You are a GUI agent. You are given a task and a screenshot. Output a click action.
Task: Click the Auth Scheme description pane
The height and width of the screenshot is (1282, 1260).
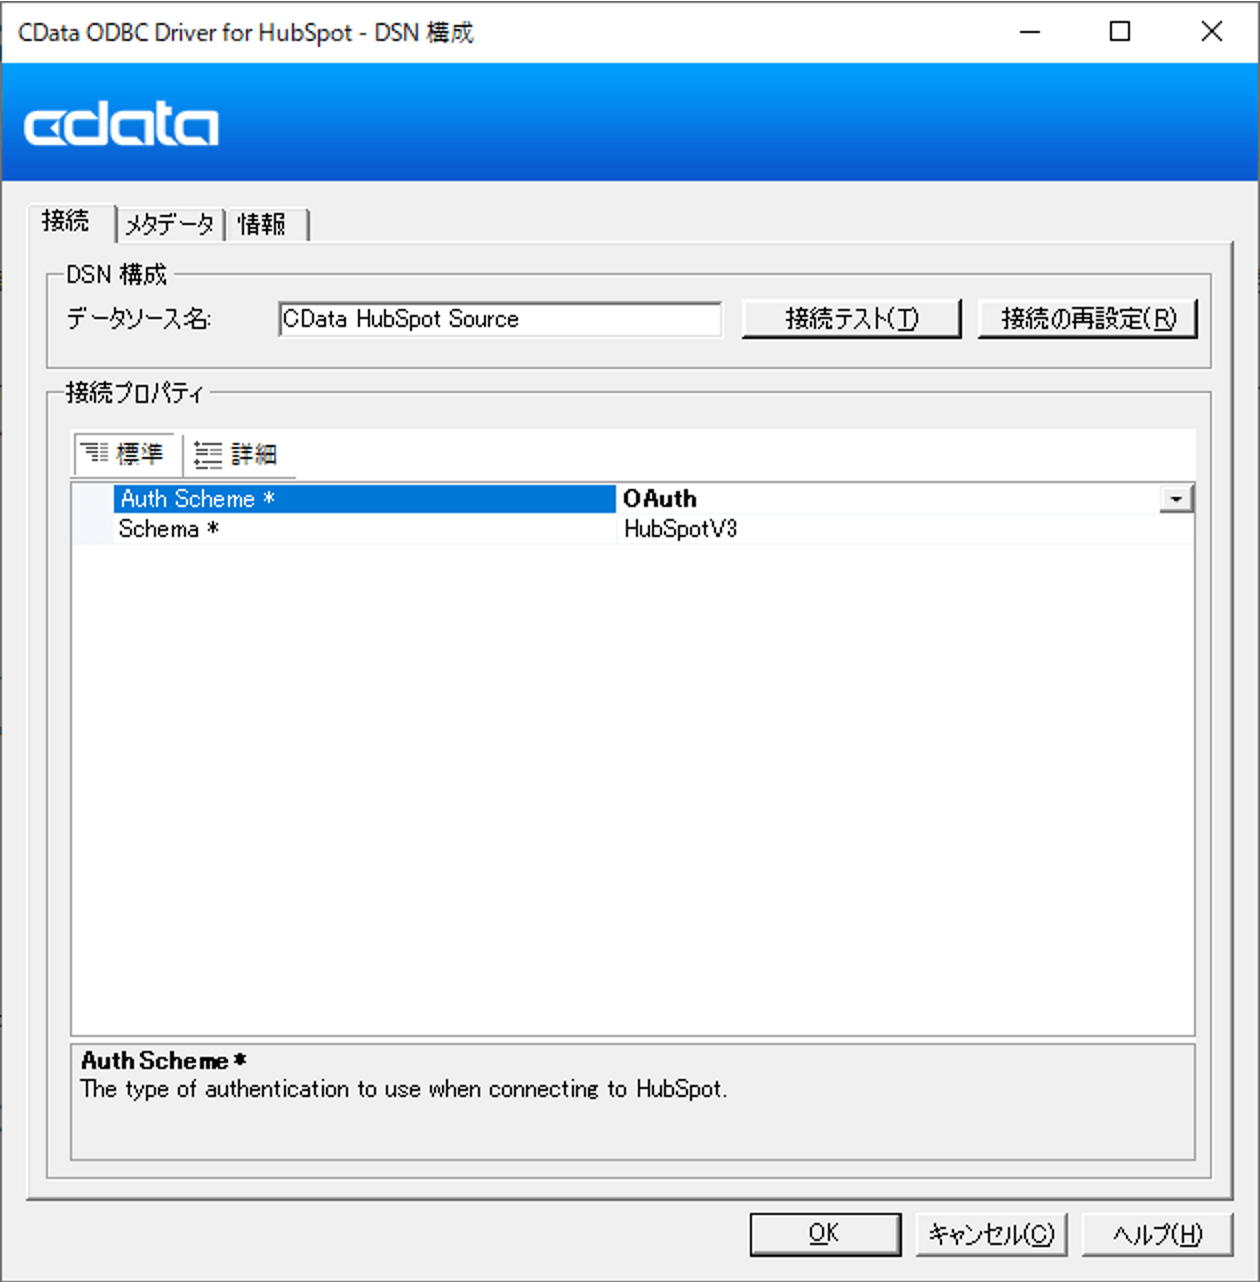pyautogui.click(x=633, y=1102)
